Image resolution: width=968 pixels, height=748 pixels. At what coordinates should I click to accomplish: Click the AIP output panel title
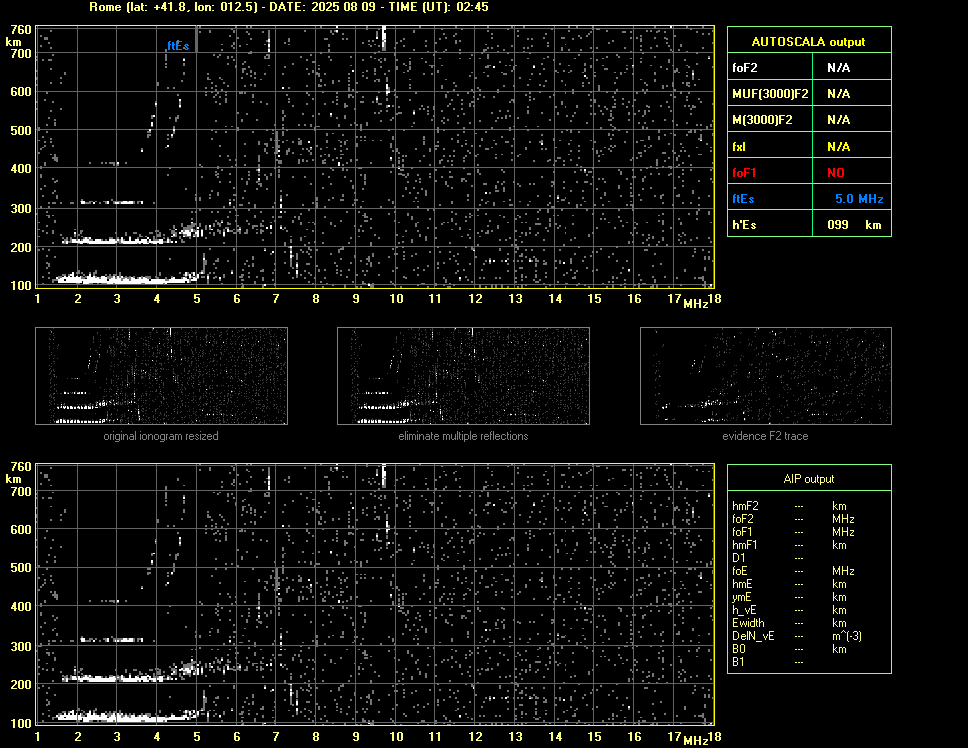click(809, 479)
